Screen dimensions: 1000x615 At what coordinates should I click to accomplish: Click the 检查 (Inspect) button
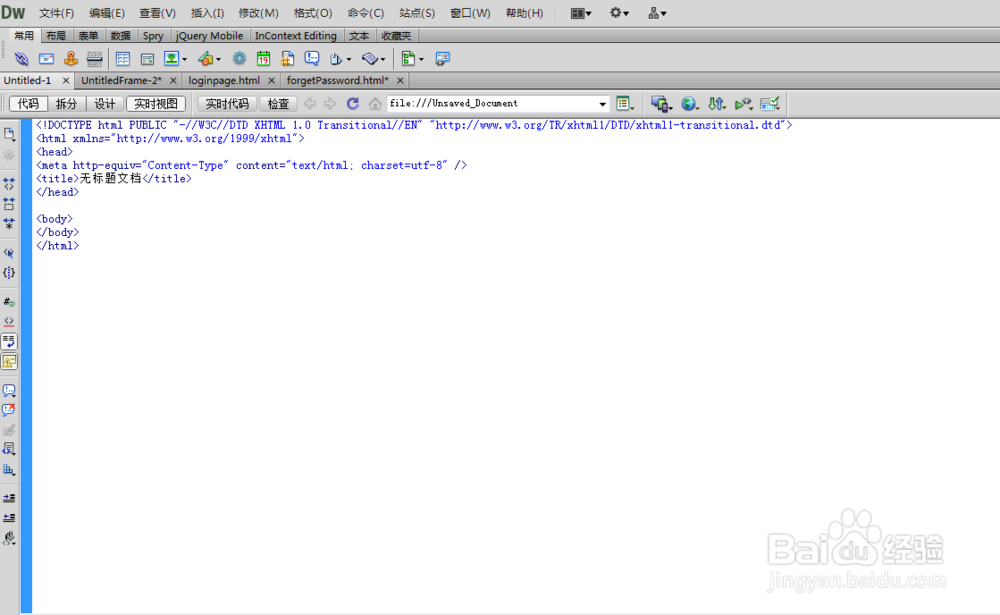click(278, 103)
